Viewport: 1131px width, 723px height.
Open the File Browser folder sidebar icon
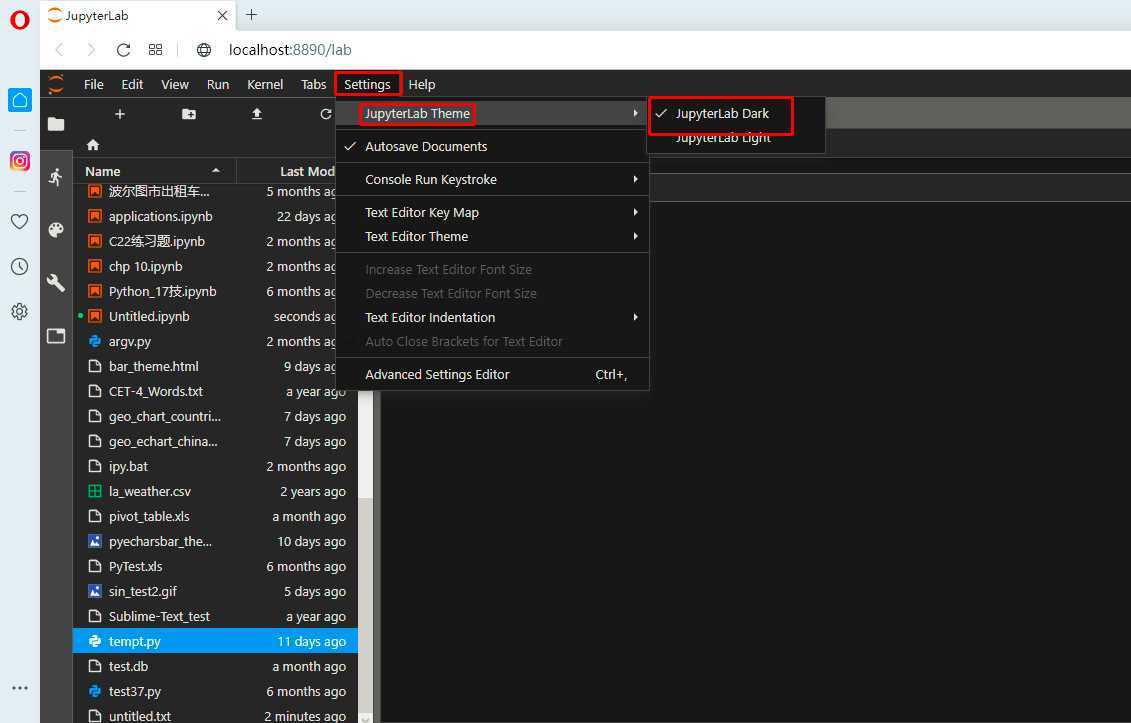tap(56, 124)
